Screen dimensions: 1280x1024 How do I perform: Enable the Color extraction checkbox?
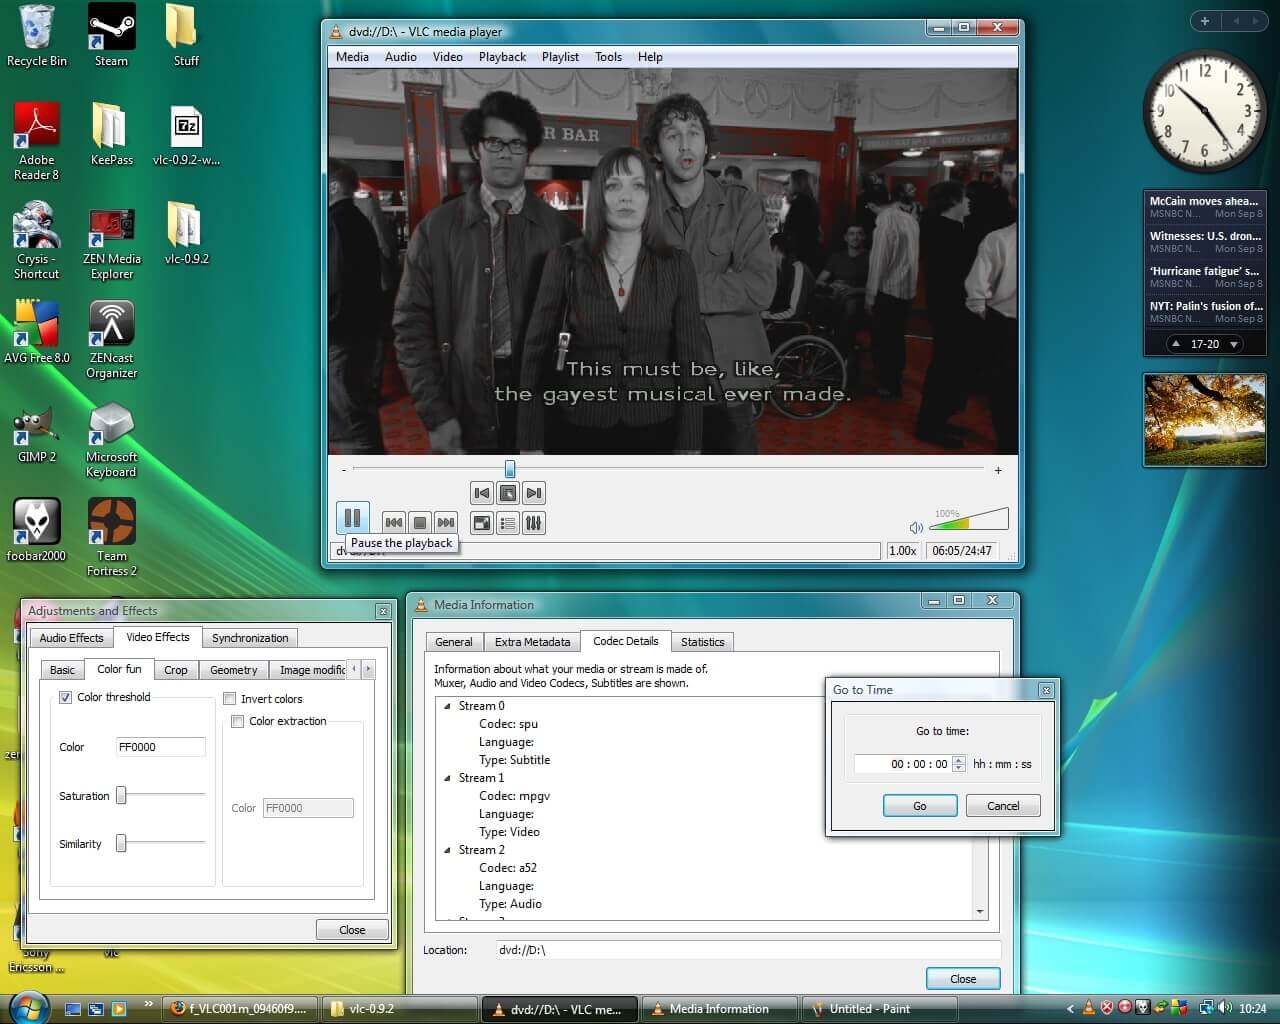(237, 721)
